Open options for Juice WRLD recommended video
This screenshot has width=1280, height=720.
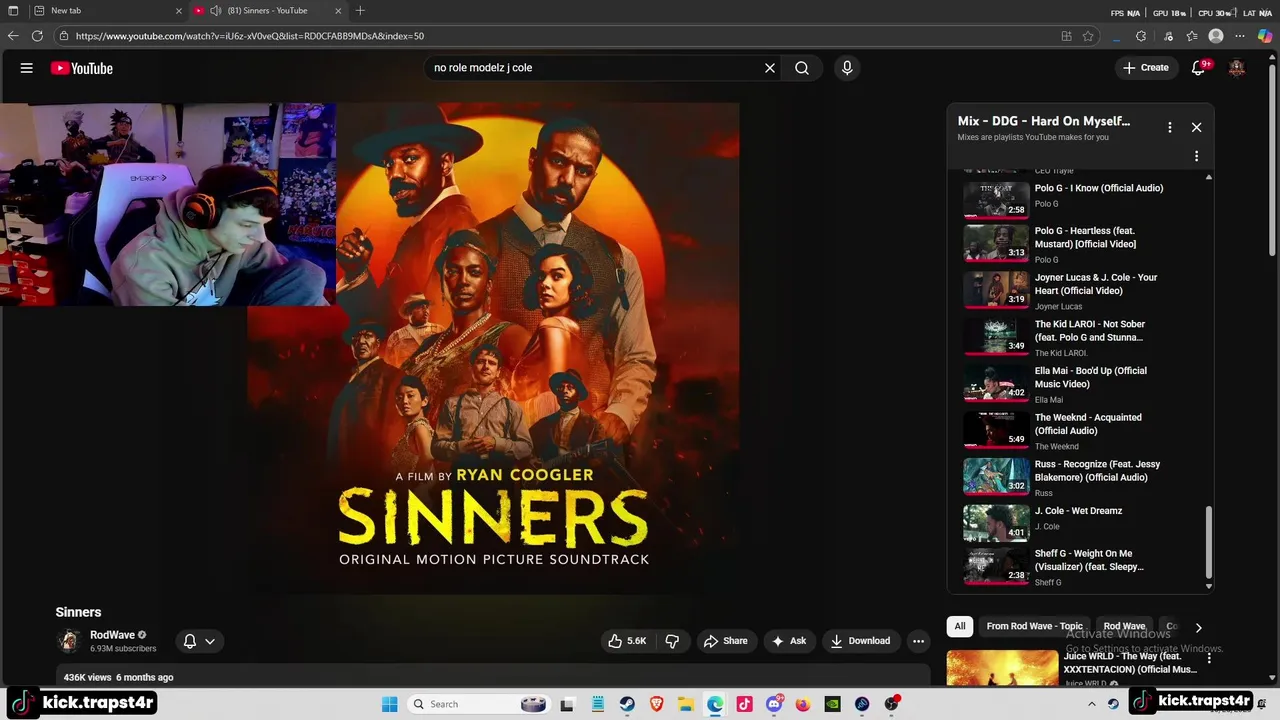(x=1209, y=659)
